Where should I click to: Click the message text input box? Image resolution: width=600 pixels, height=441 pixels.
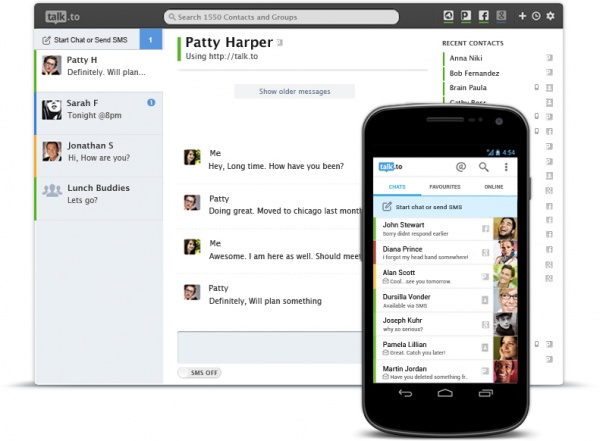point(269,347)
